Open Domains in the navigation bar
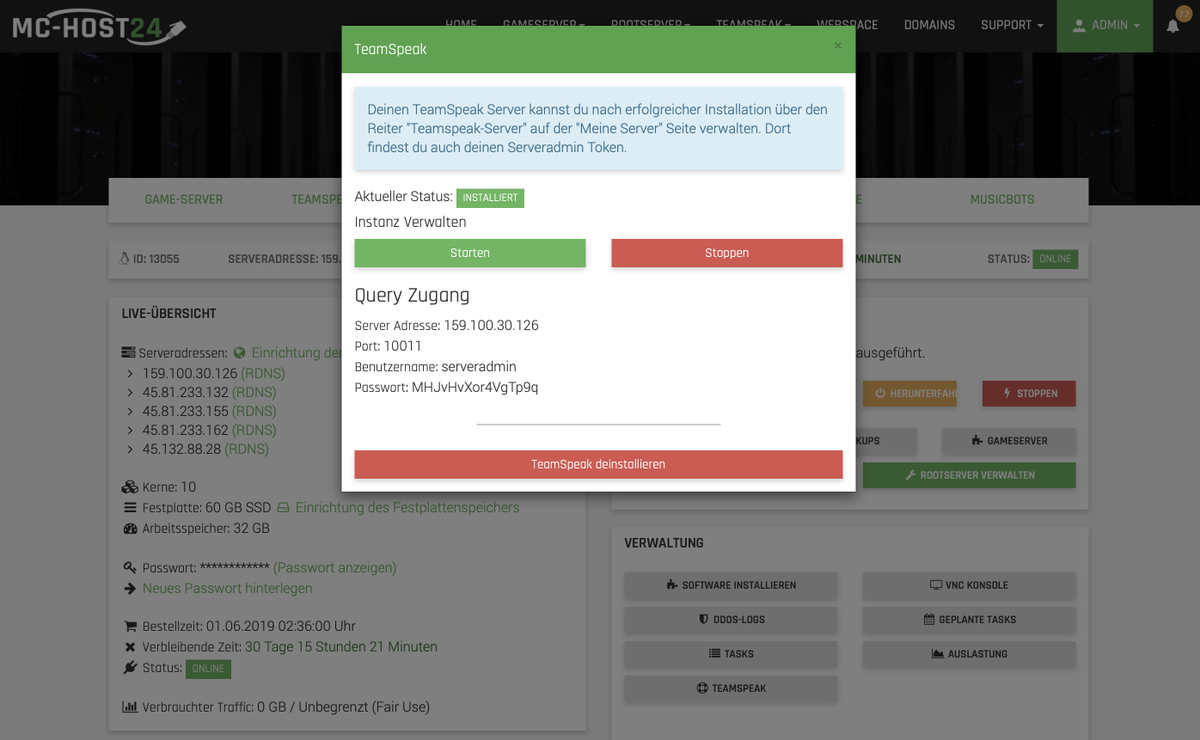 point(929,25)
